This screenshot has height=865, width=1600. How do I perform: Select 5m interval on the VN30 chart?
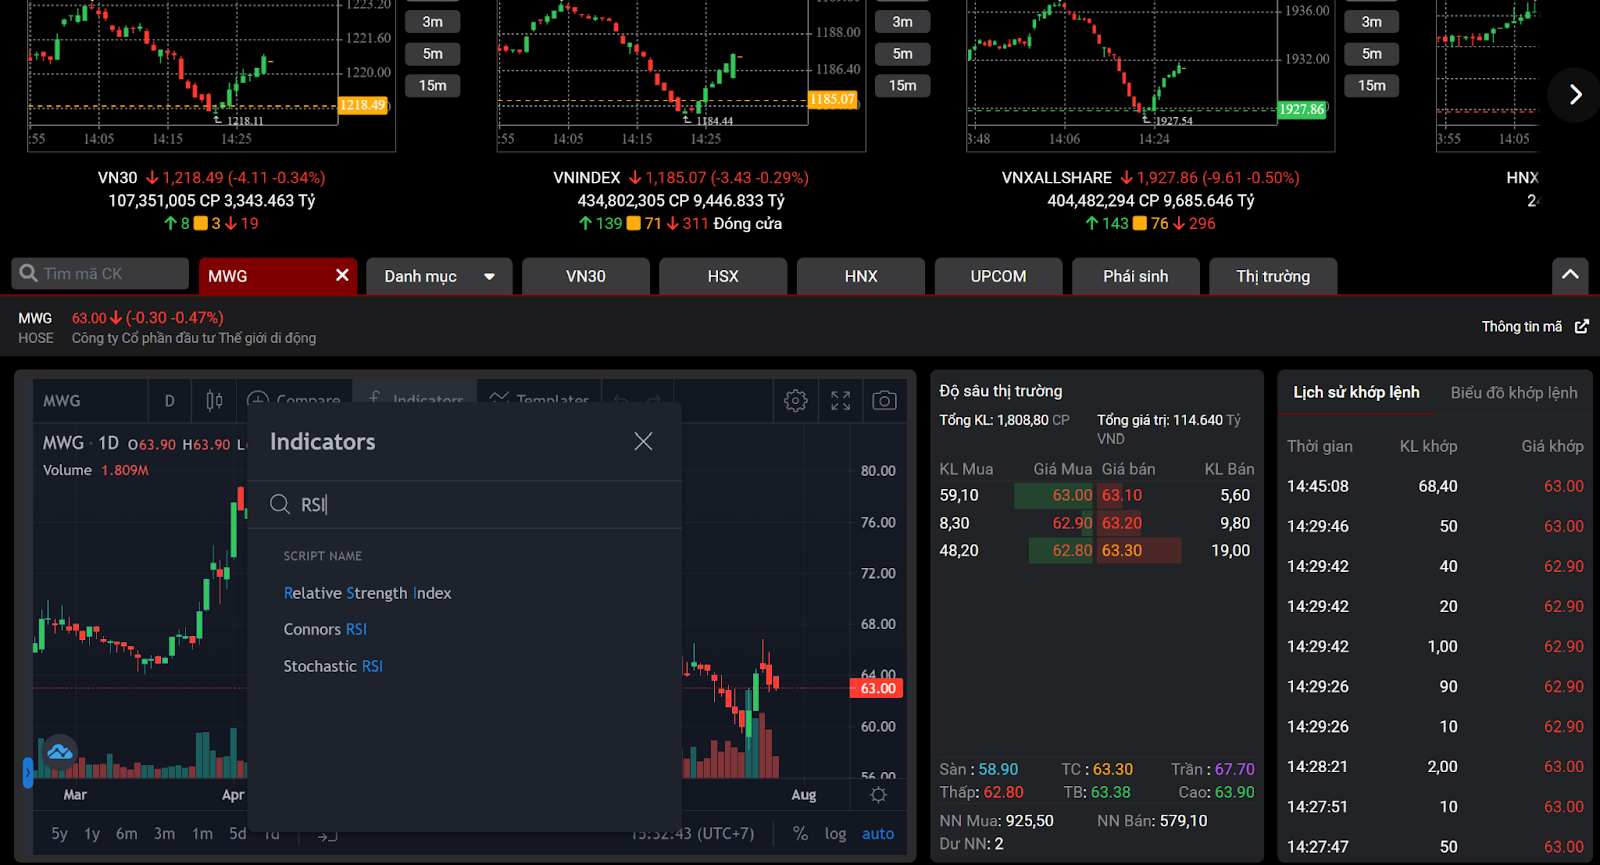[x=432, y=54]
